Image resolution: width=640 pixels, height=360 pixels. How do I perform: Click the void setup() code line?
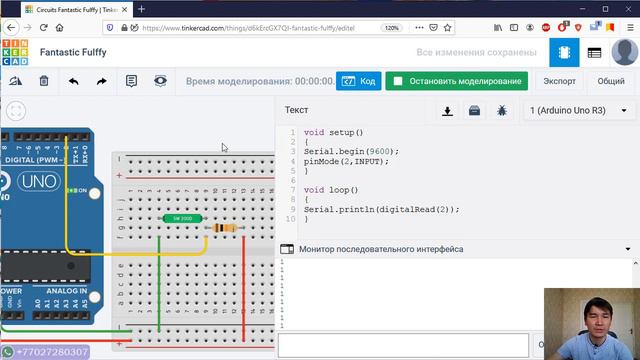(333, 133)
